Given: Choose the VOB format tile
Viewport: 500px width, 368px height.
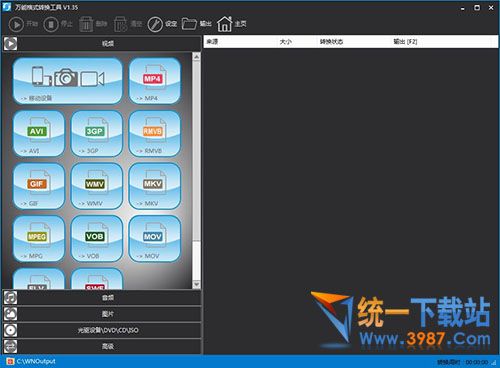Looking at the screenshot, I should pos(97,239).
